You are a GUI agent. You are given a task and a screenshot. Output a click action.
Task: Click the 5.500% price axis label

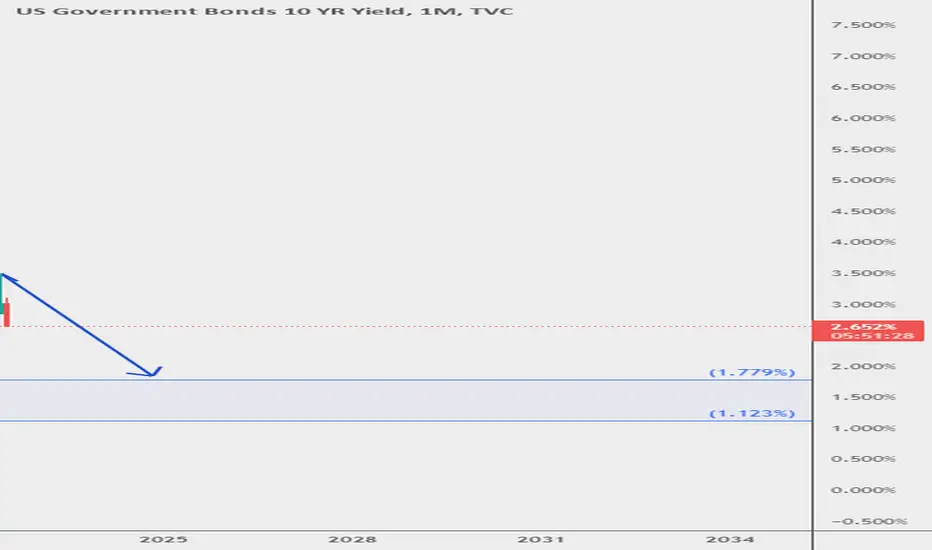pos(863,149)
